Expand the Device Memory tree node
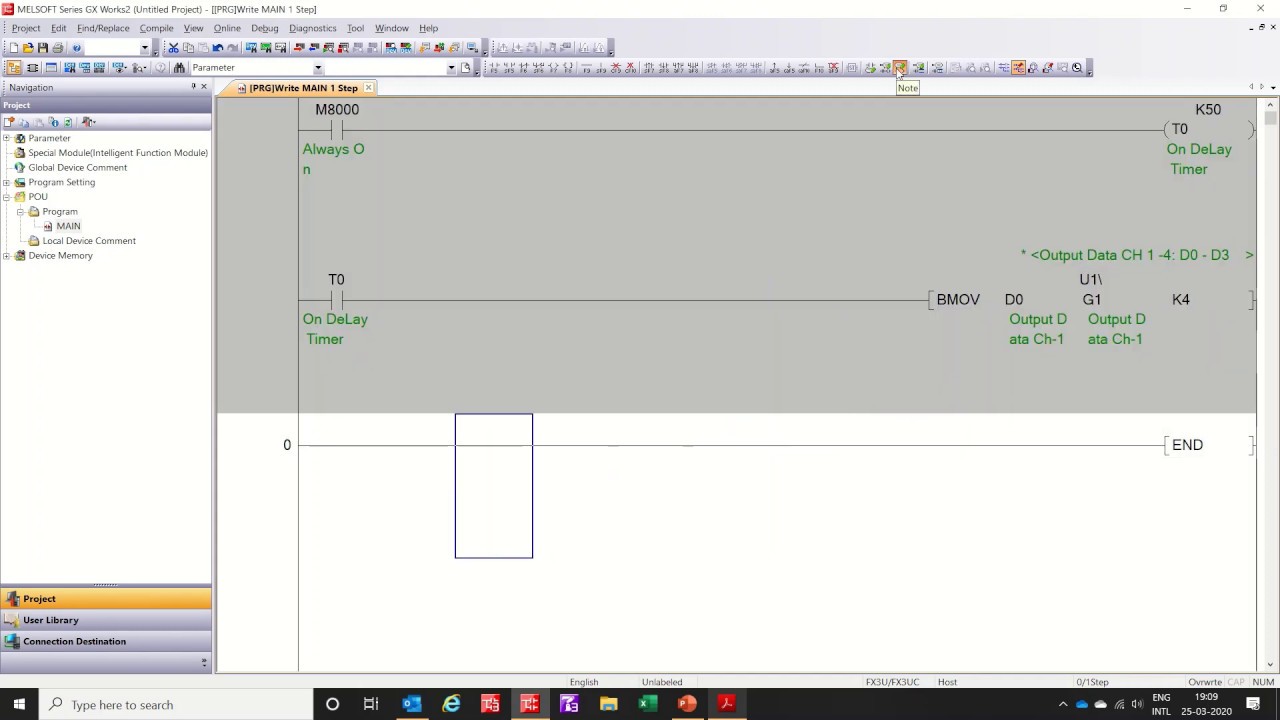 coord(7,256)
